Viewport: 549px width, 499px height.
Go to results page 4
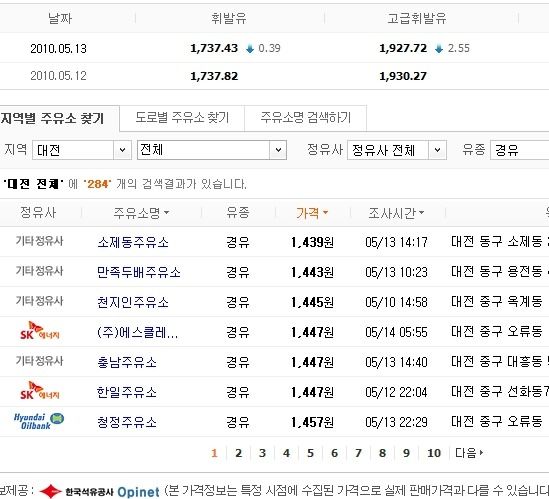pyautogui.click(x=286, y=453)
